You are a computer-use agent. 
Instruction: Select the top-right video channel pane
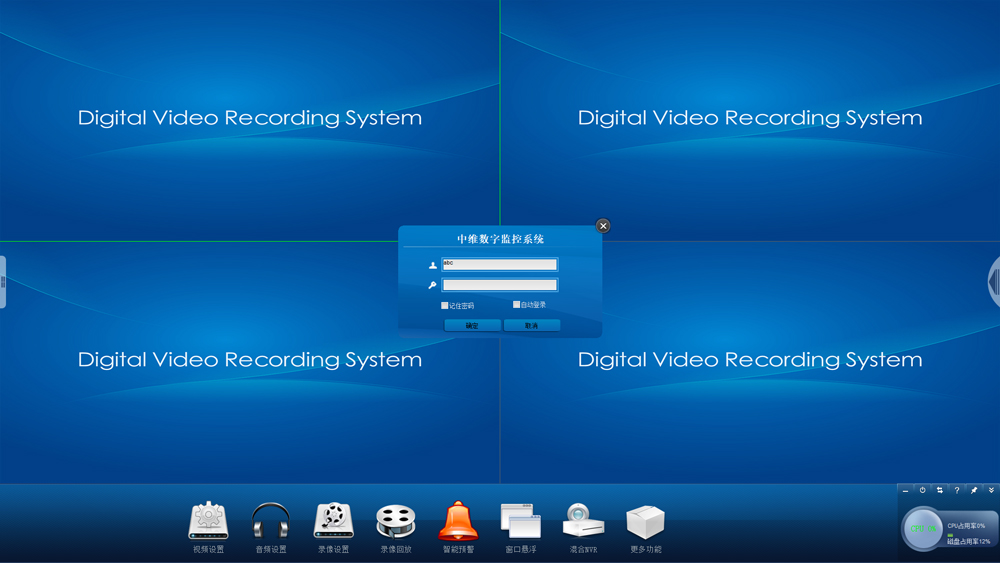[750, 121]
